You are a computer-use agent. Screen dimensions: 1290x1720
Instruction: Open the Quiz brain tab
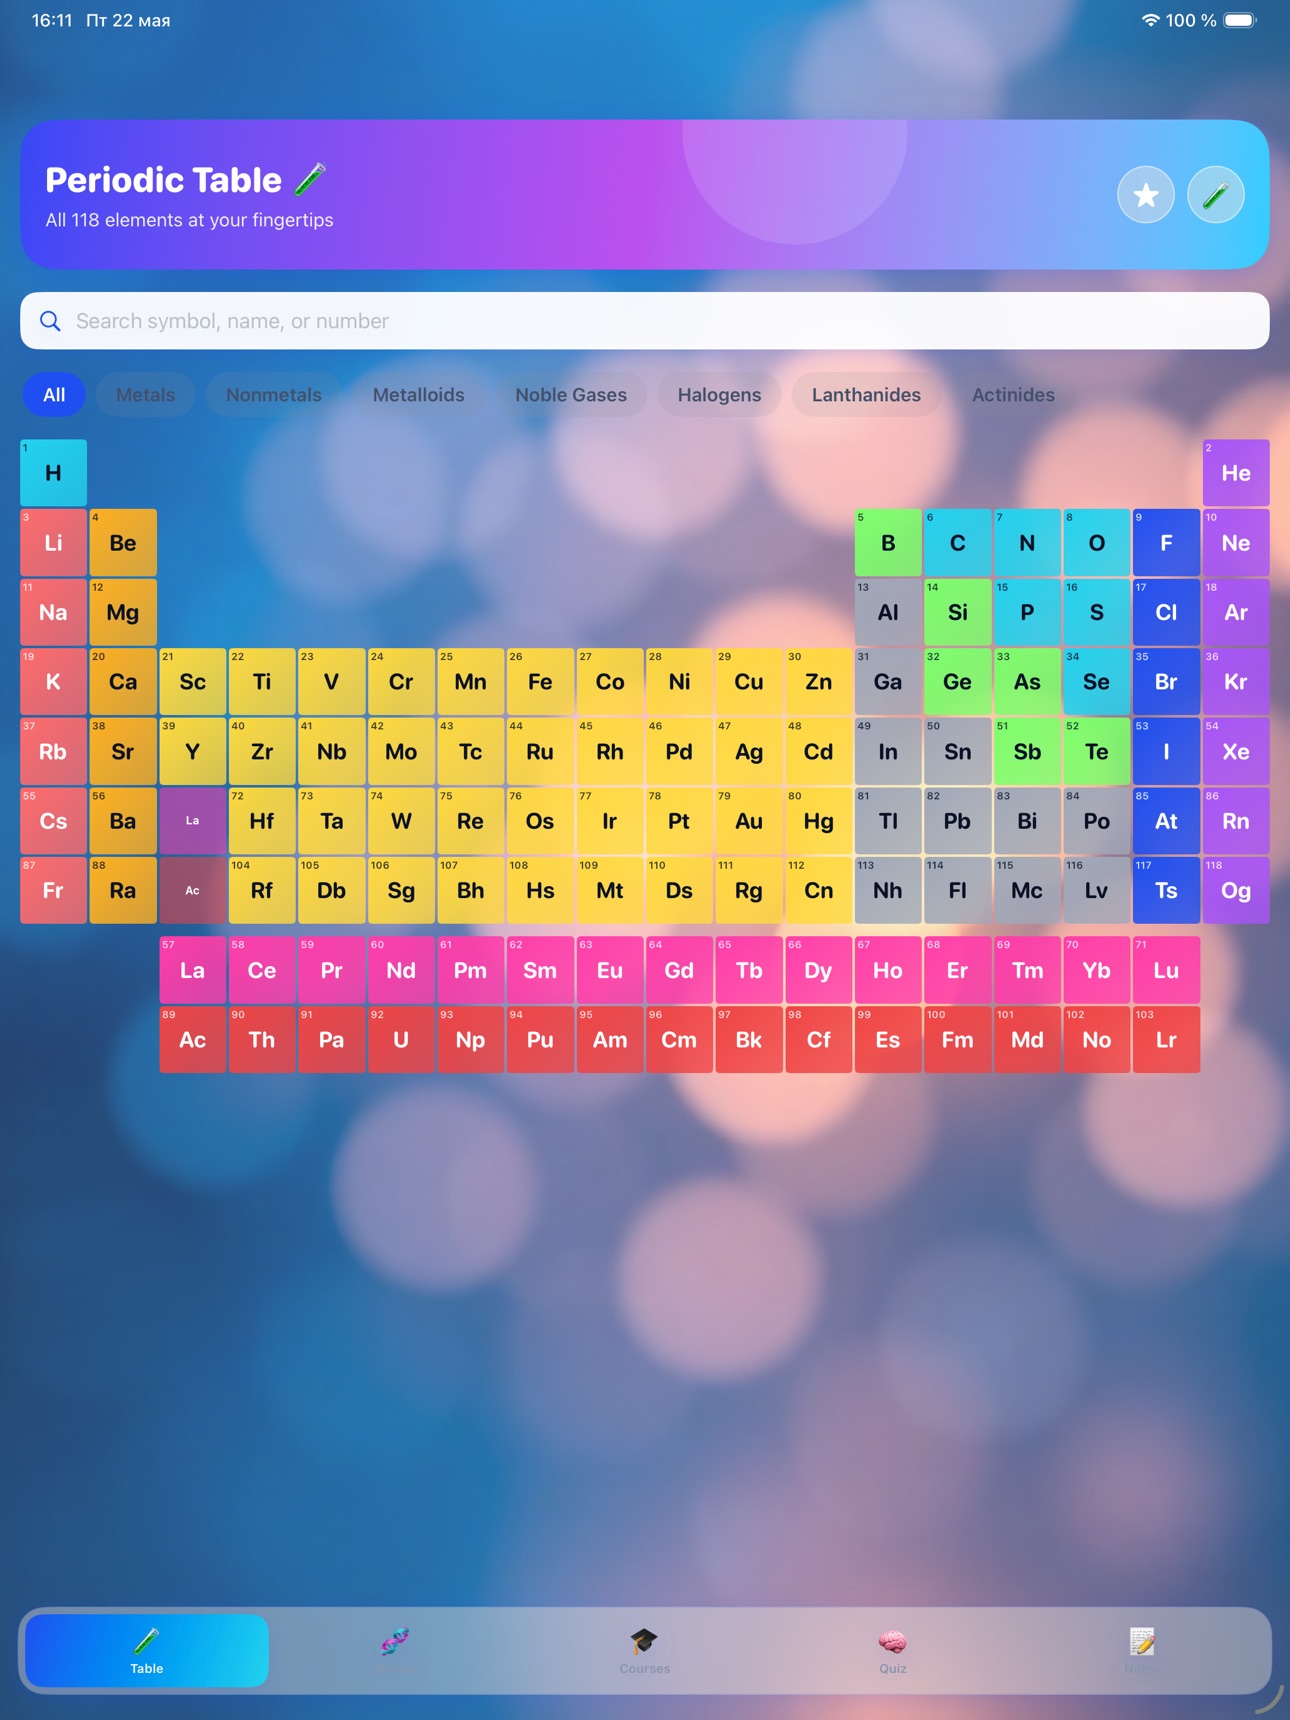[893, 1650]
